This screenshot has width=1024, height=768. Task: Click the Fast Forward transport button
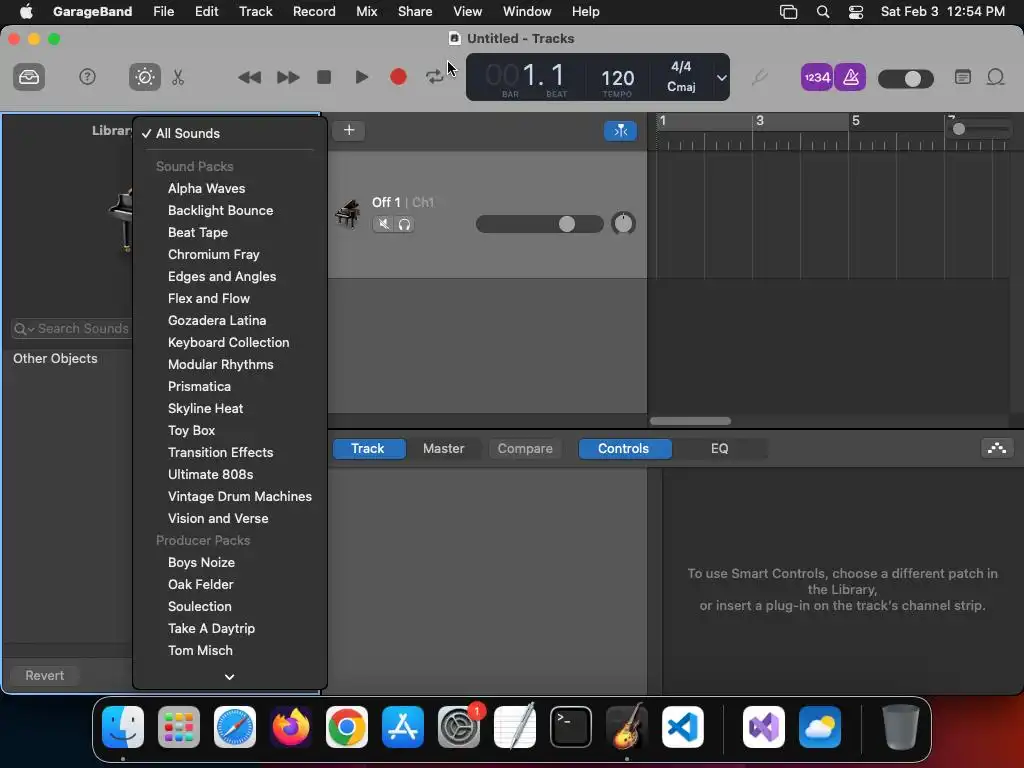coord(287,77)
